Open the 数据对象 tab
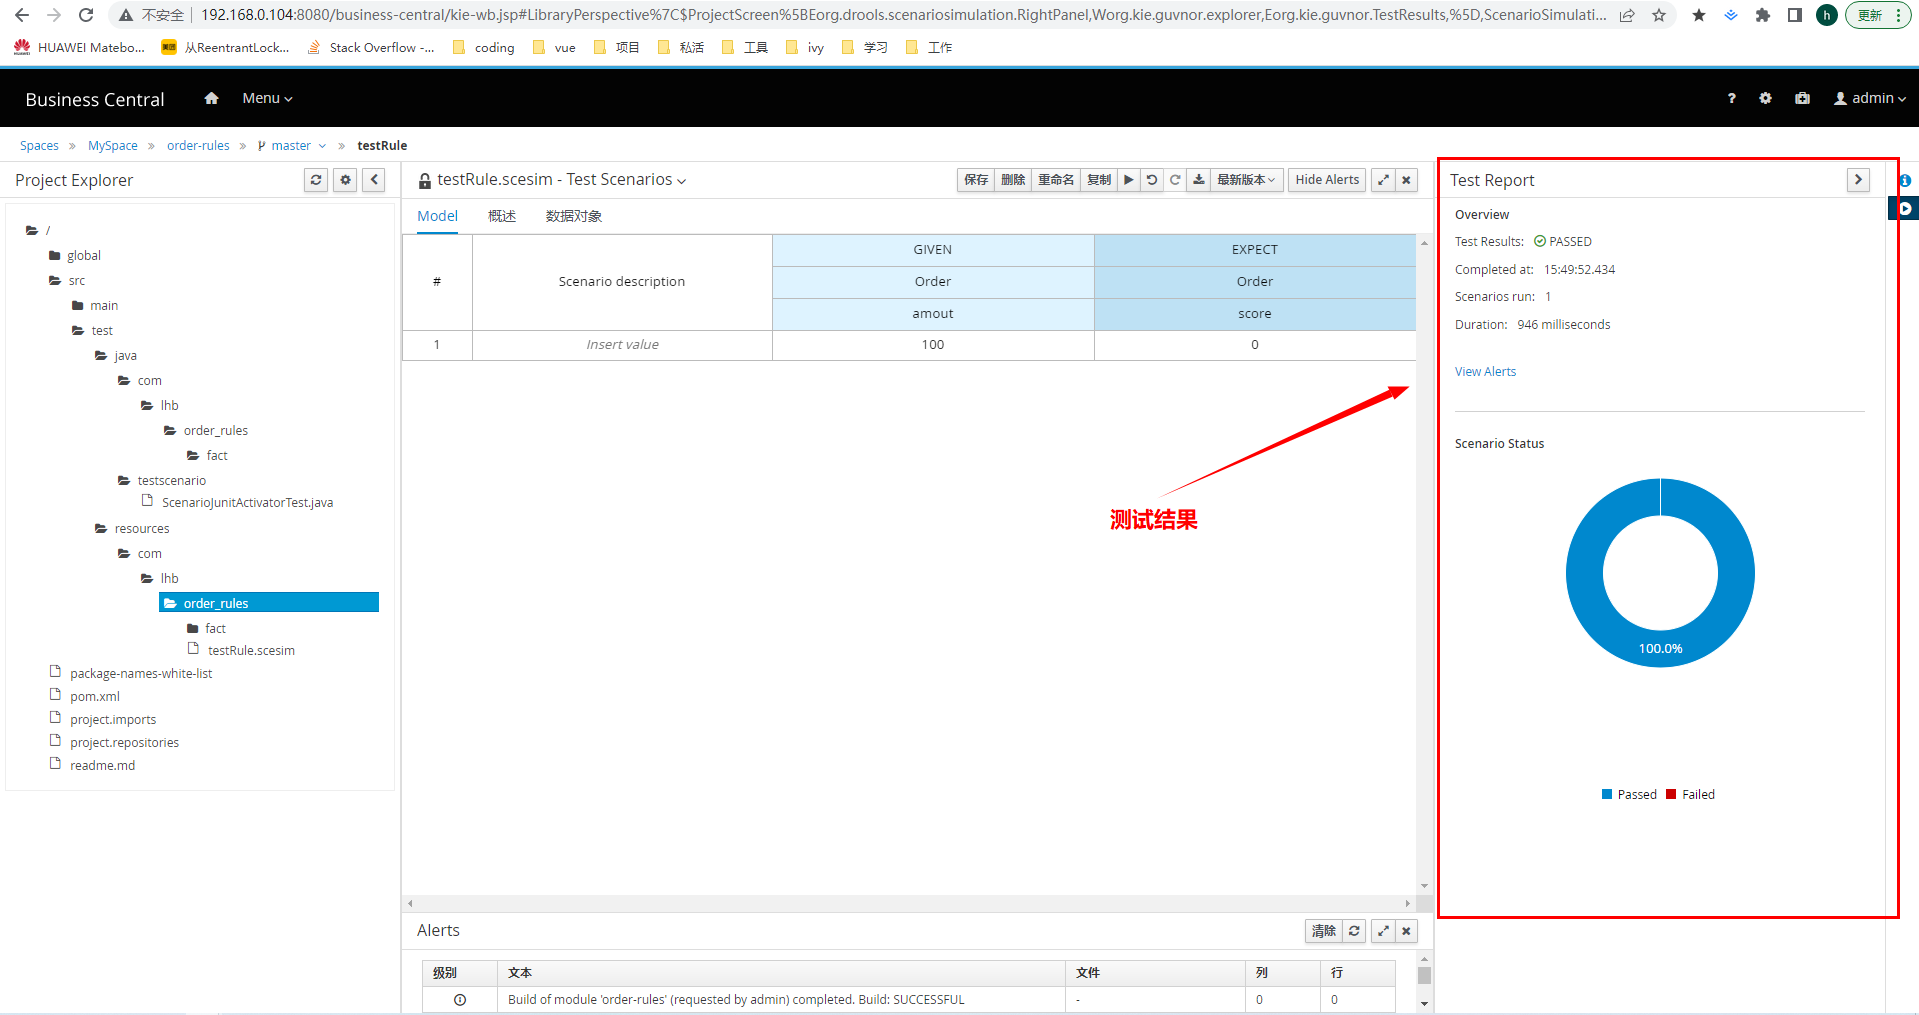The height and width of the screenshot is (1015, 1919). (x=573, y=216)
